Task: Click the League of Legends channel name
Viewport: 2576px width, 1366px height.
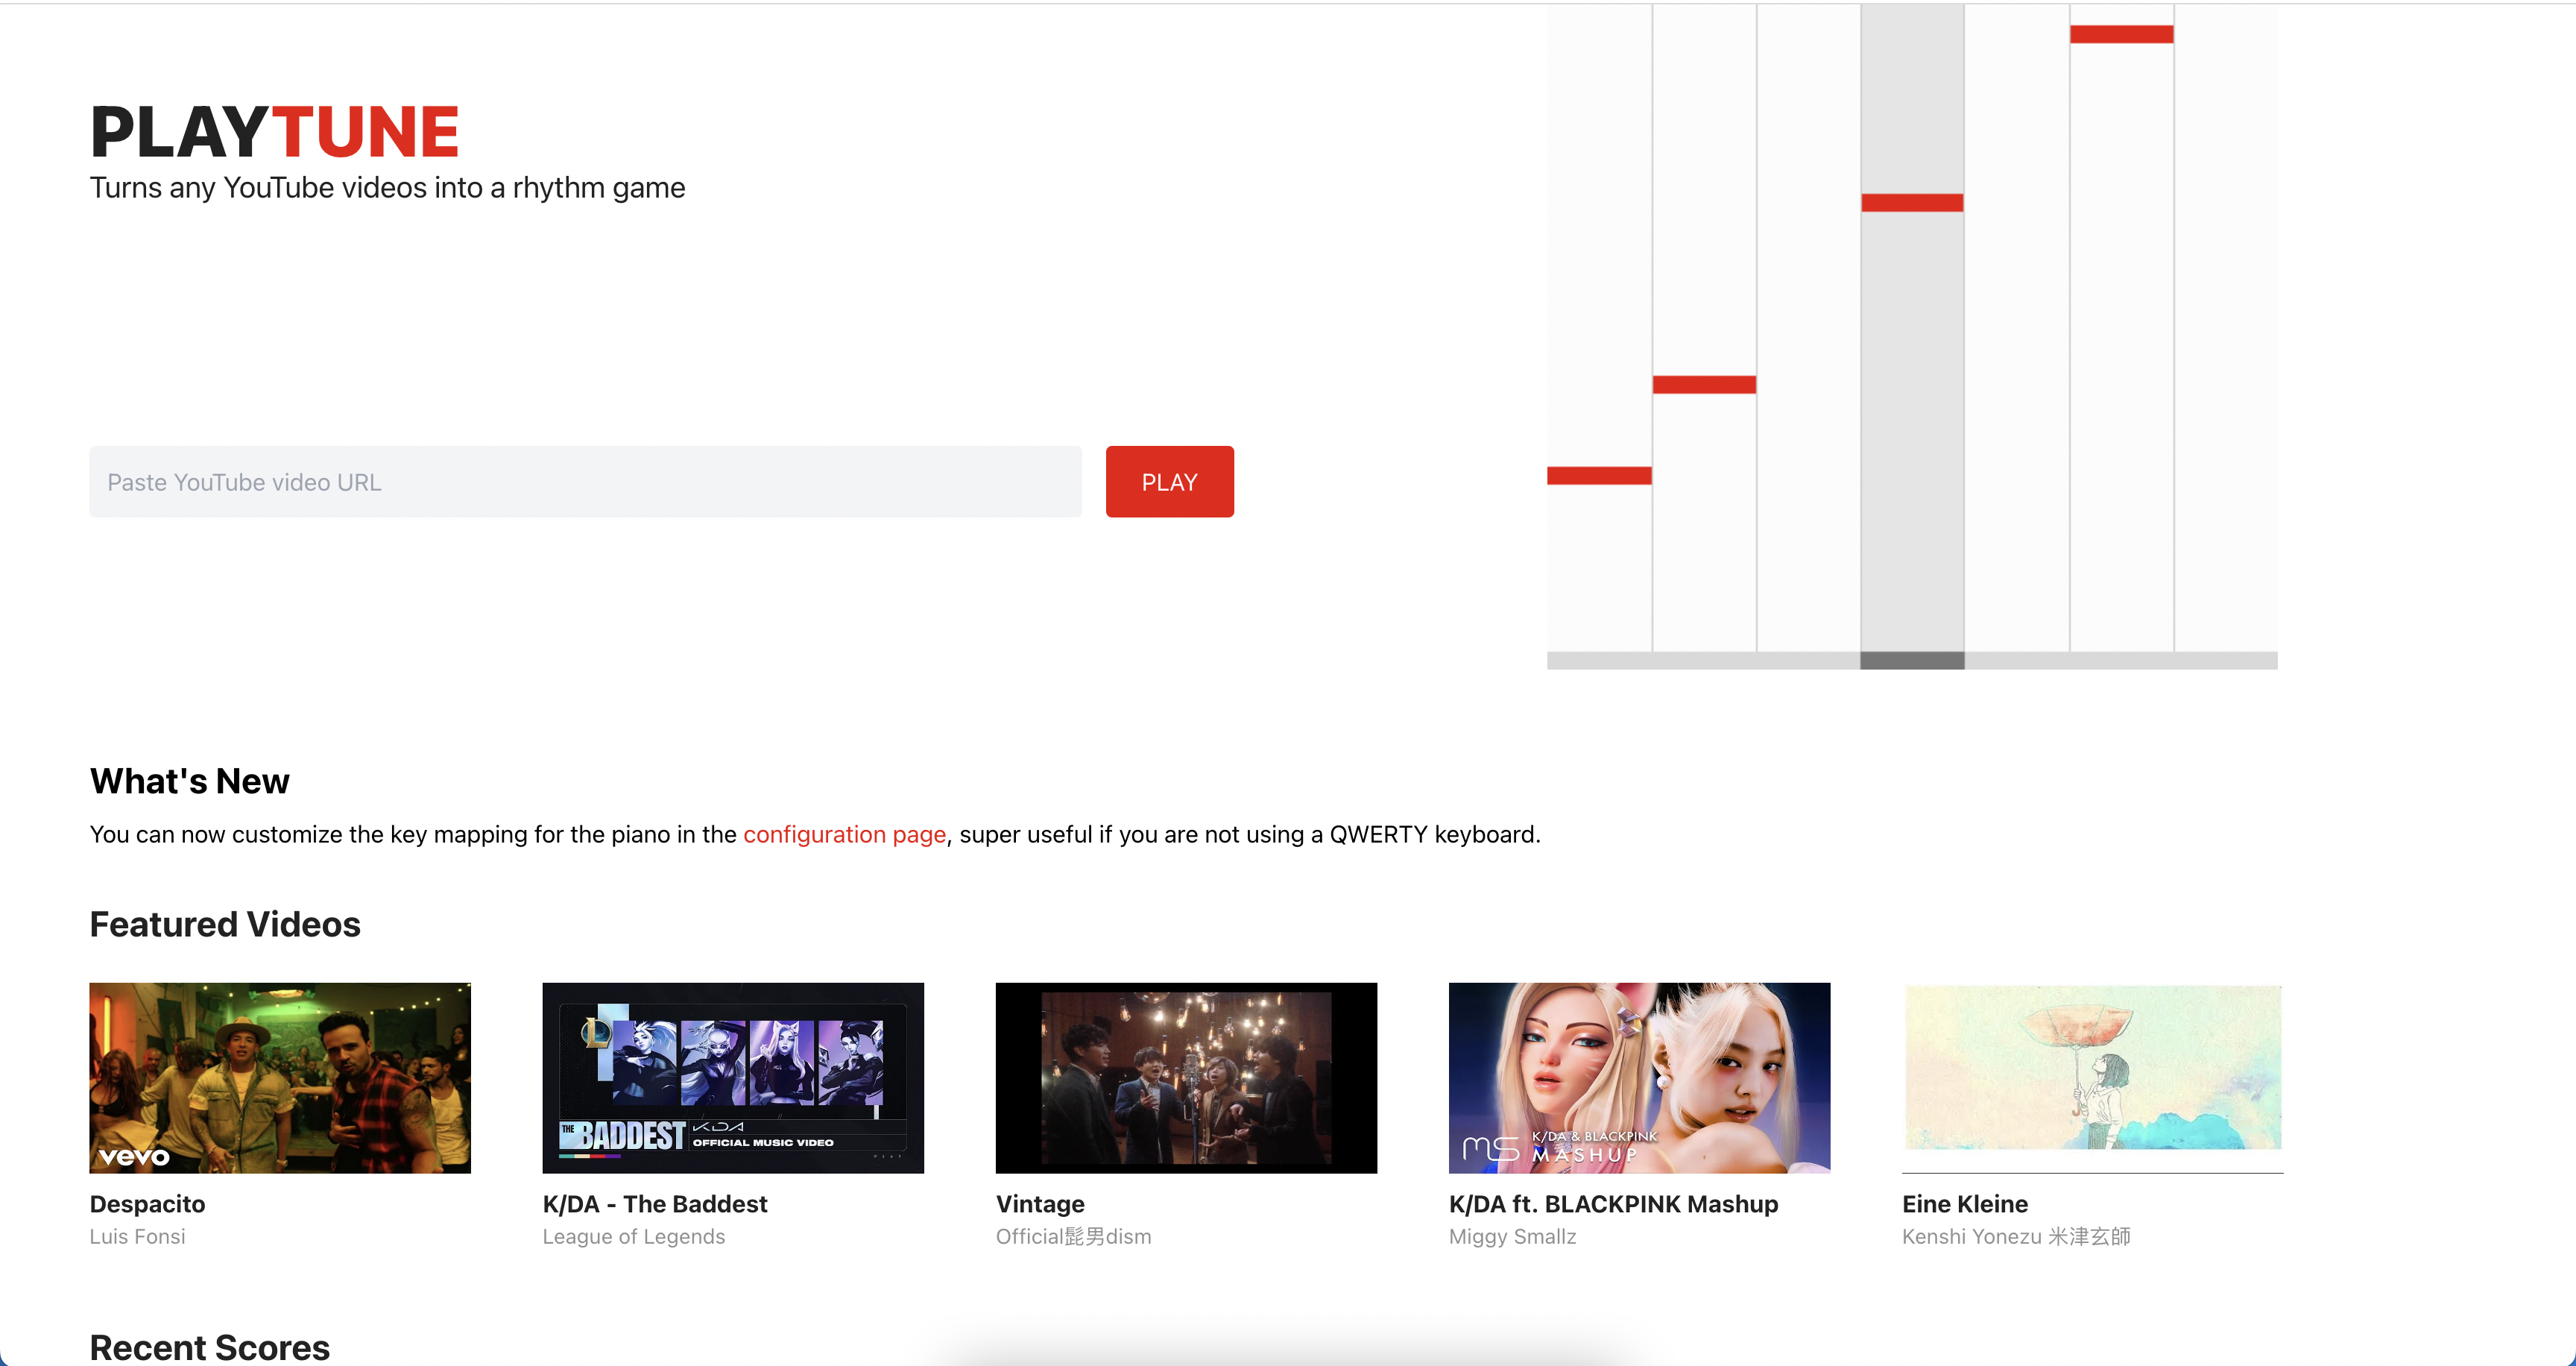Action: point(634,1237)
